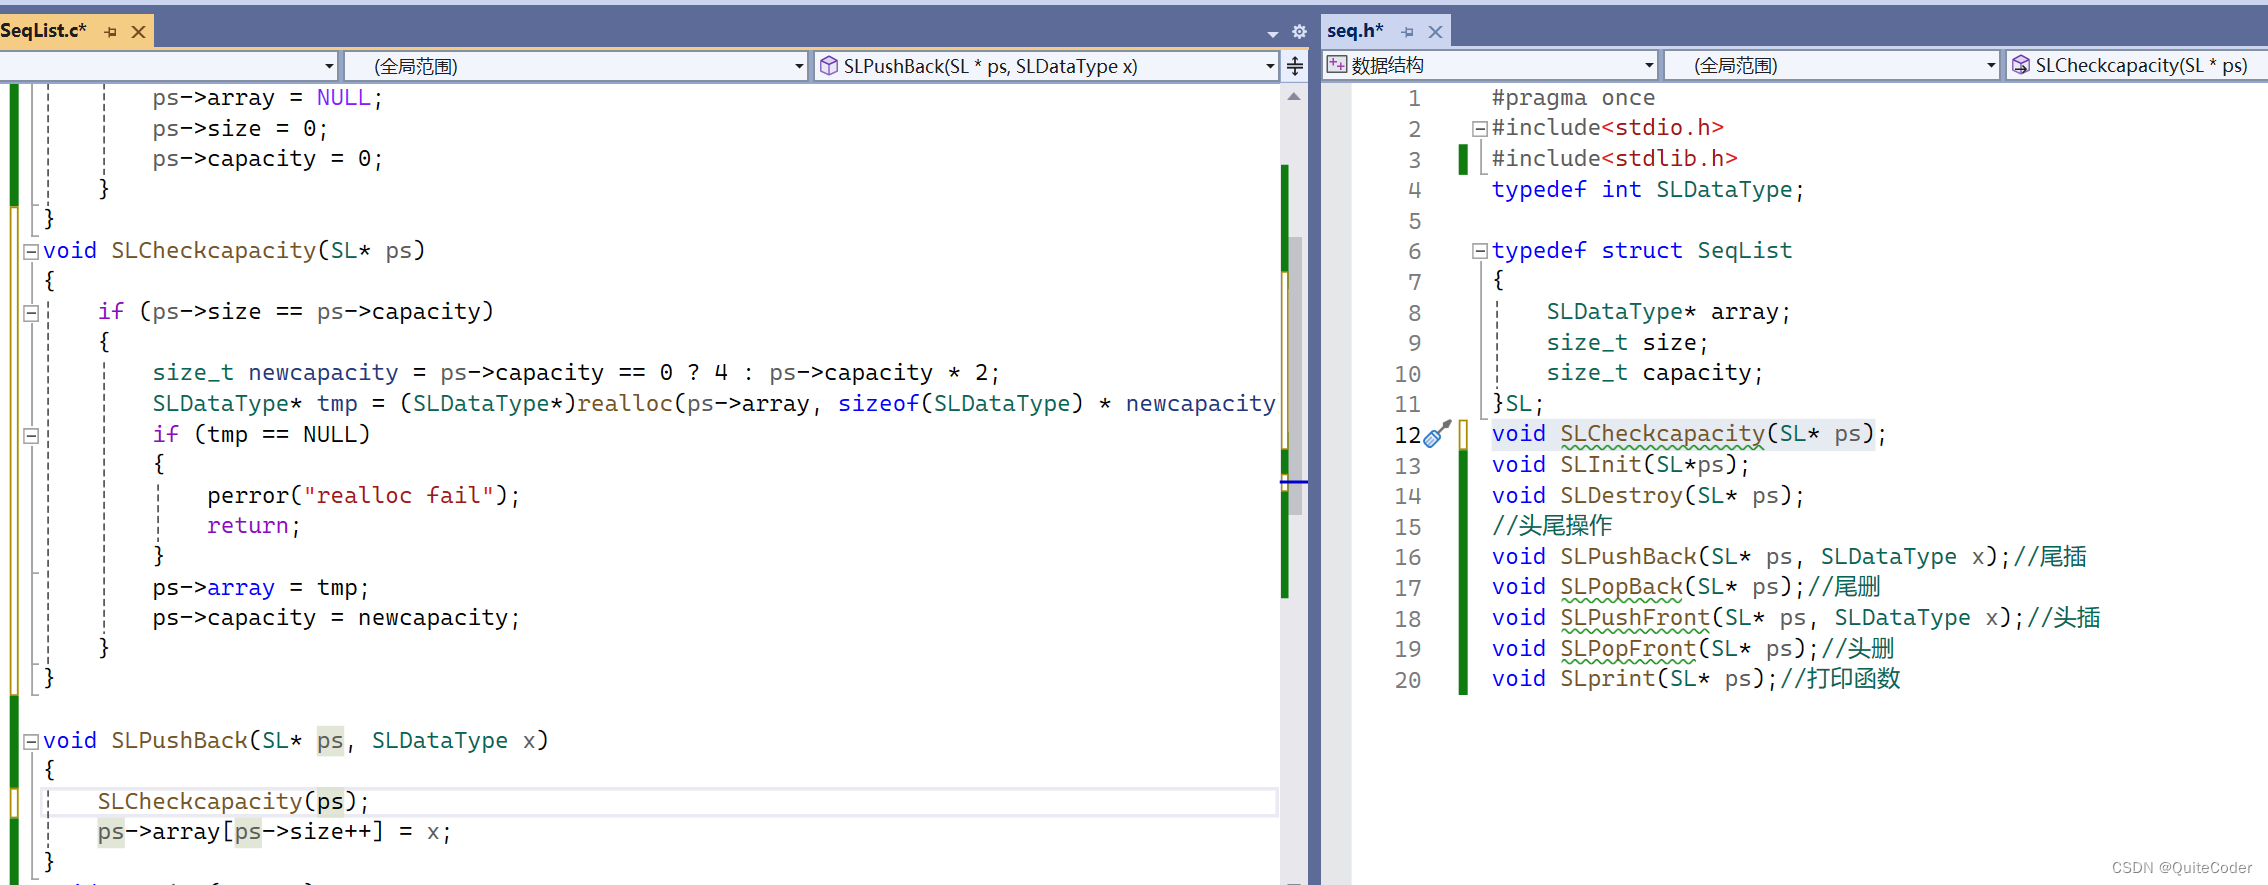Screen dimensions: 2268x885
Task: Click SLprint declaration in seq.h
Action: (x=1634, y=679)
